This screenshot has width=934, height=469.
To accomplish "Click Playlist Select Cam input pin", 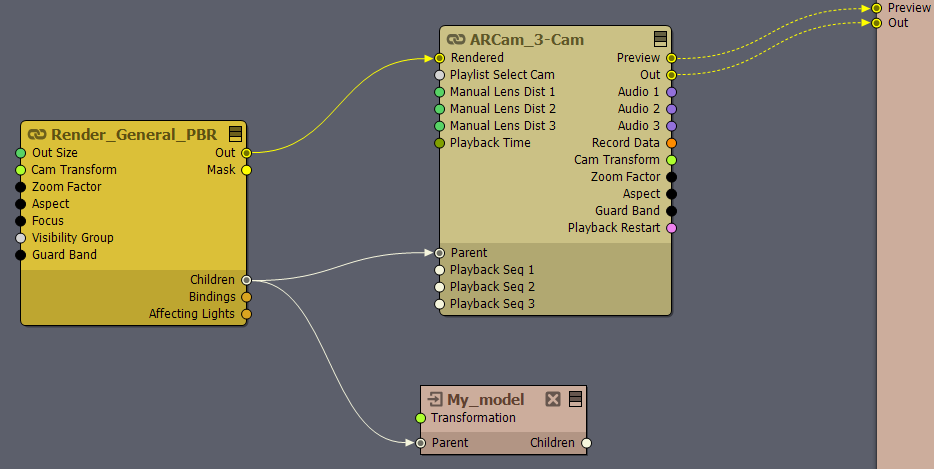I will click(440, 75).
